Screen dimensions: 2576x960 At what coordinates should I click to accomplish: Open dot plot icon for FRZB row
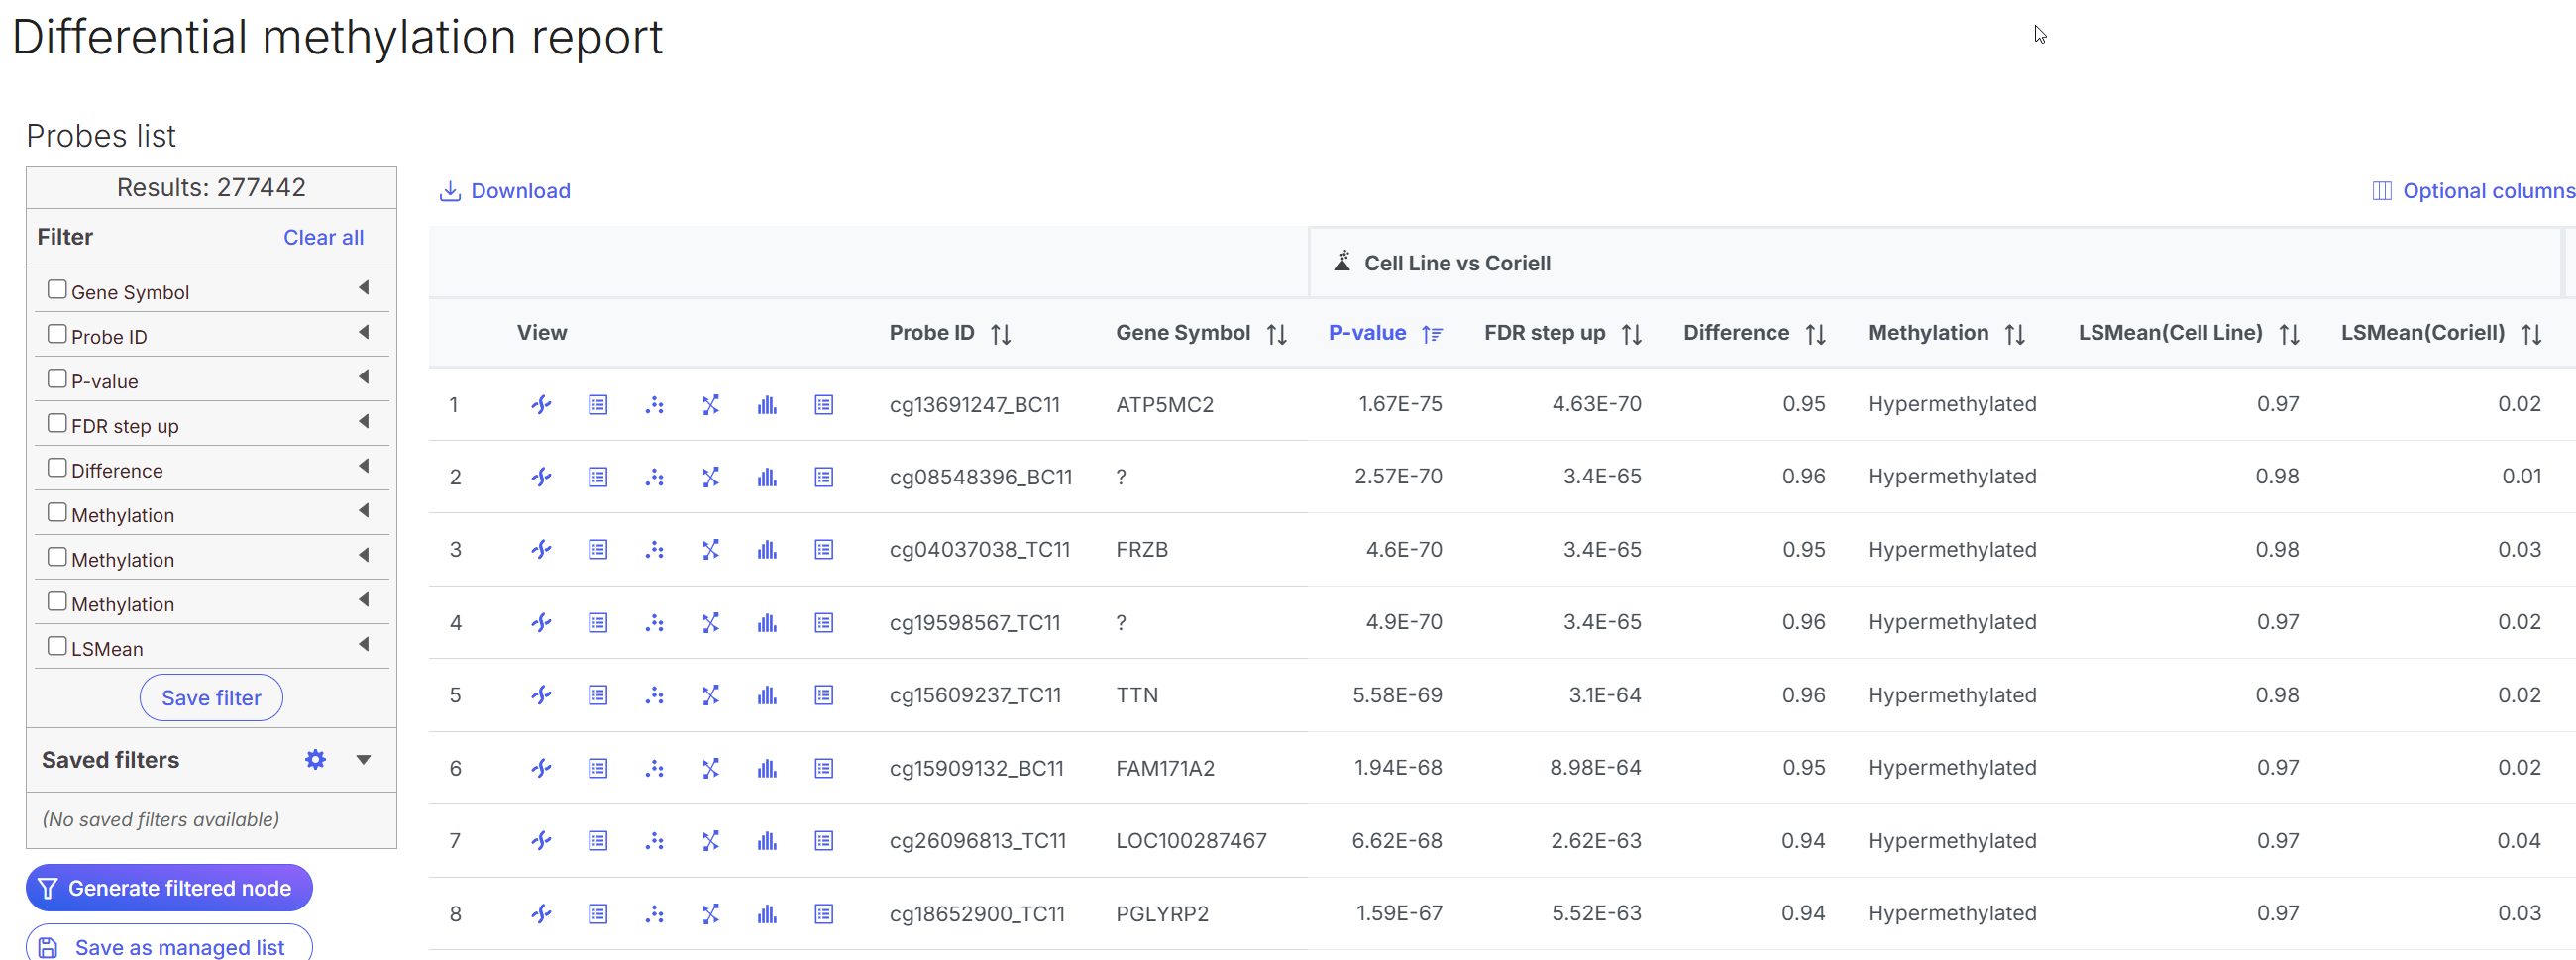tap(654, 550)
